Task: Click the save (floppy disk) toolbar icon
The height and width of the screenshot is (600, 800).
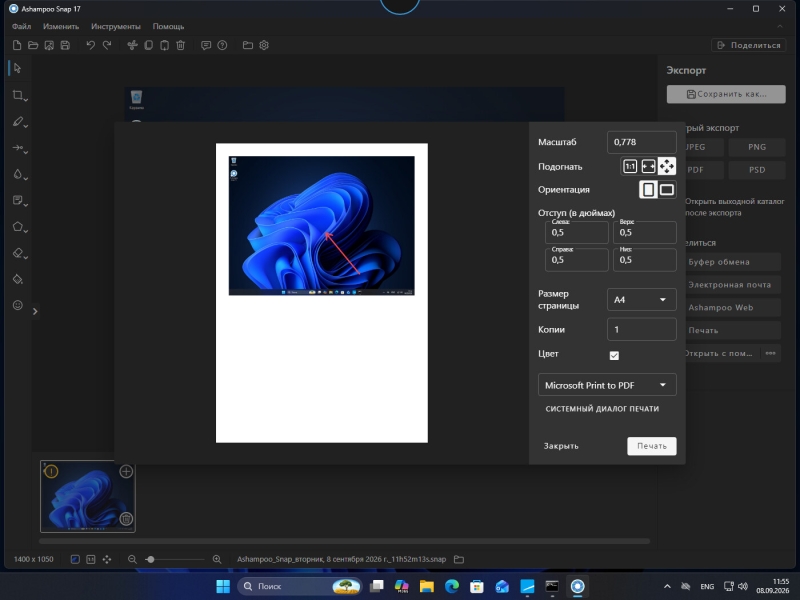Action: (x=65, y=45)
